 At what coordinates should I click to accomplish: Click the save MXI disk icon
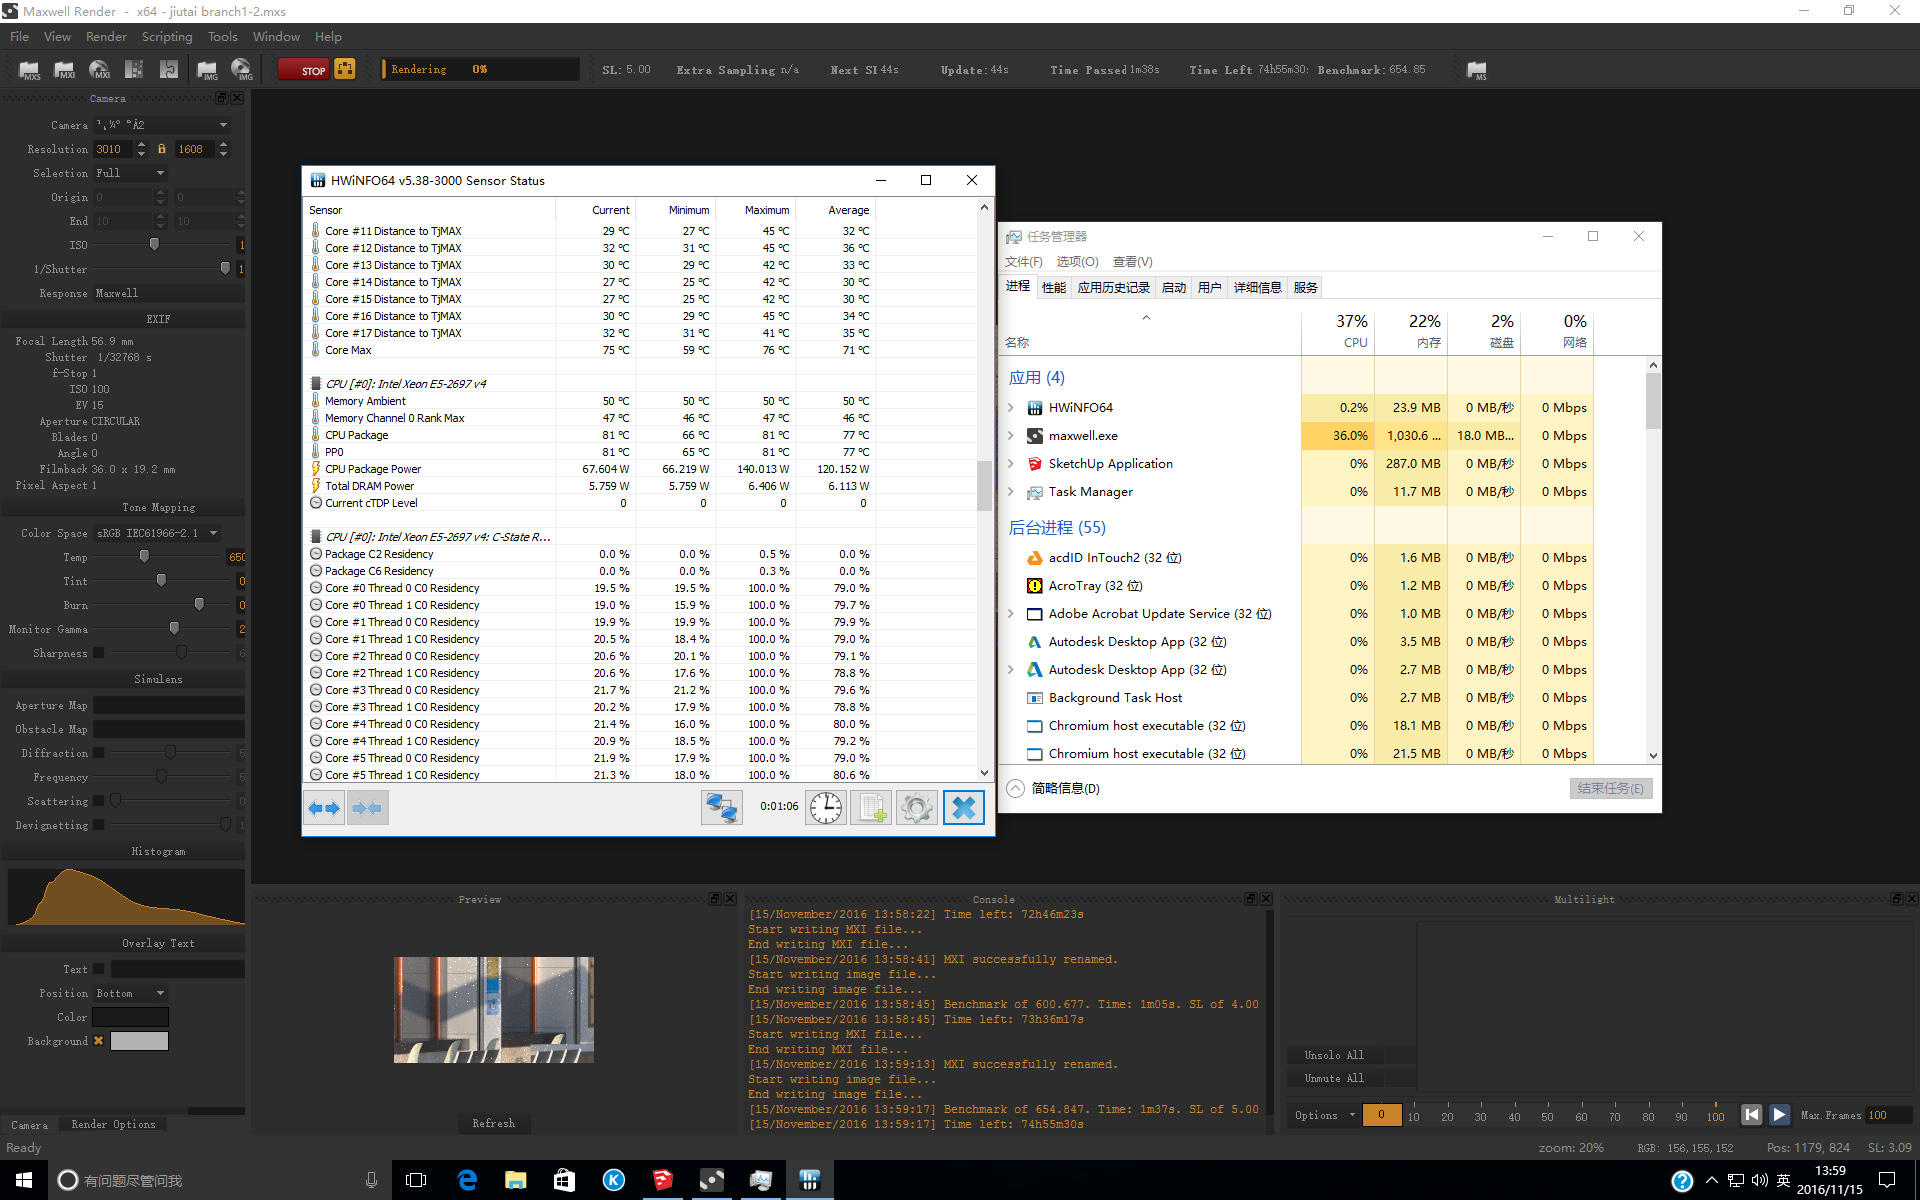99,69
